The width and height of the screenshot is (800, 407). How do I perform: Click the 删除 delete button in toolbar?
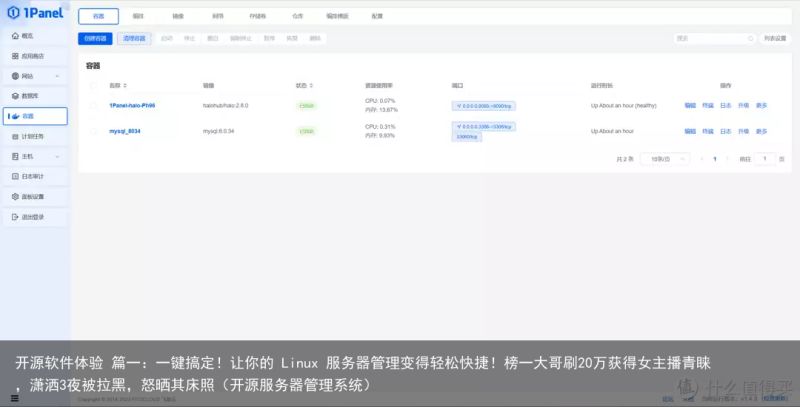tap(315, 38)
